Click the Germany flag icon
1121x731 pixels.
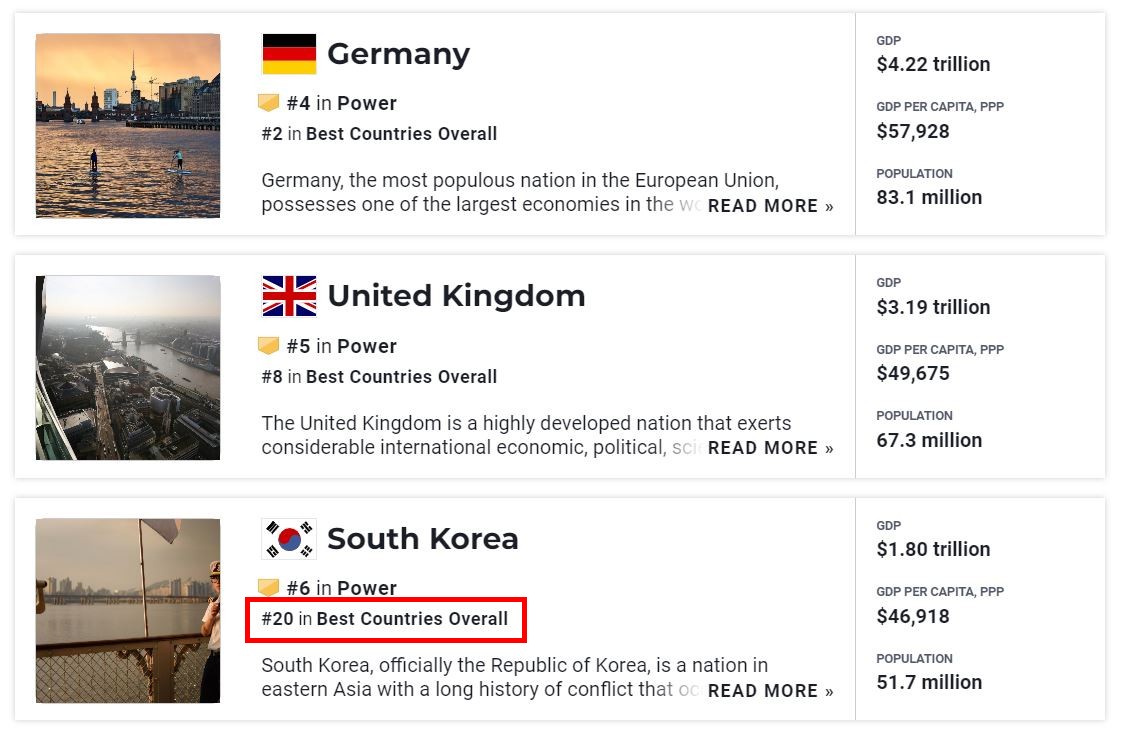[289, 54]
